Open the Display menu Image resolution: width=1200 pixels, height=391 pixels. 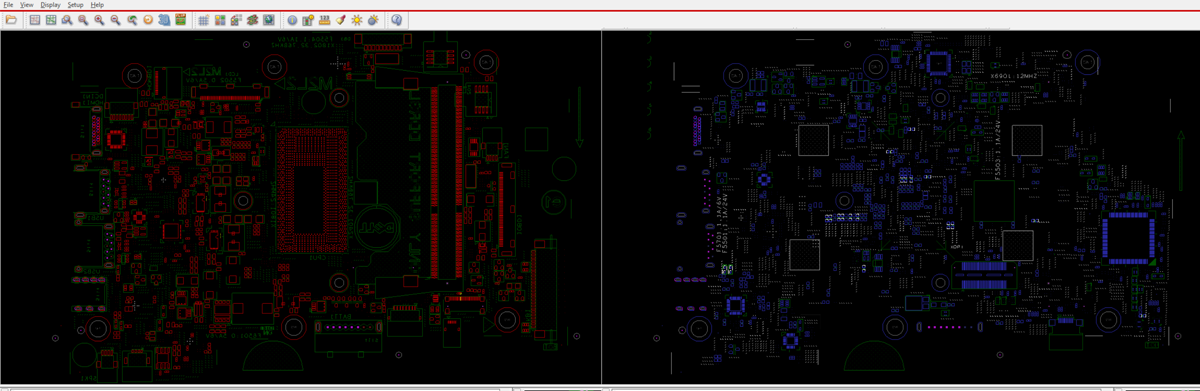(50, 5)
